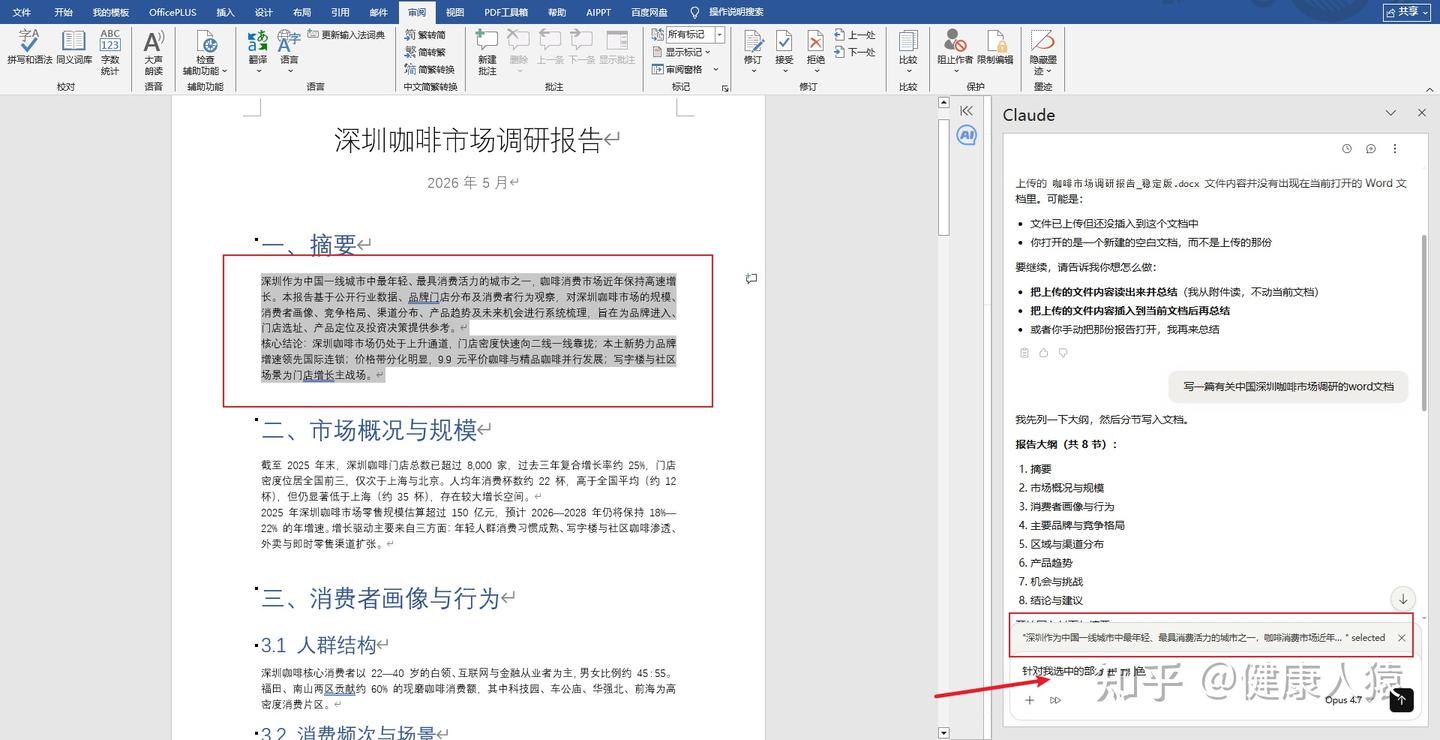The width and height of the screenshot is (1440, 740).
Task: Click the comment marker beside the 摘要 paragraph
Action: coord(751,279)
